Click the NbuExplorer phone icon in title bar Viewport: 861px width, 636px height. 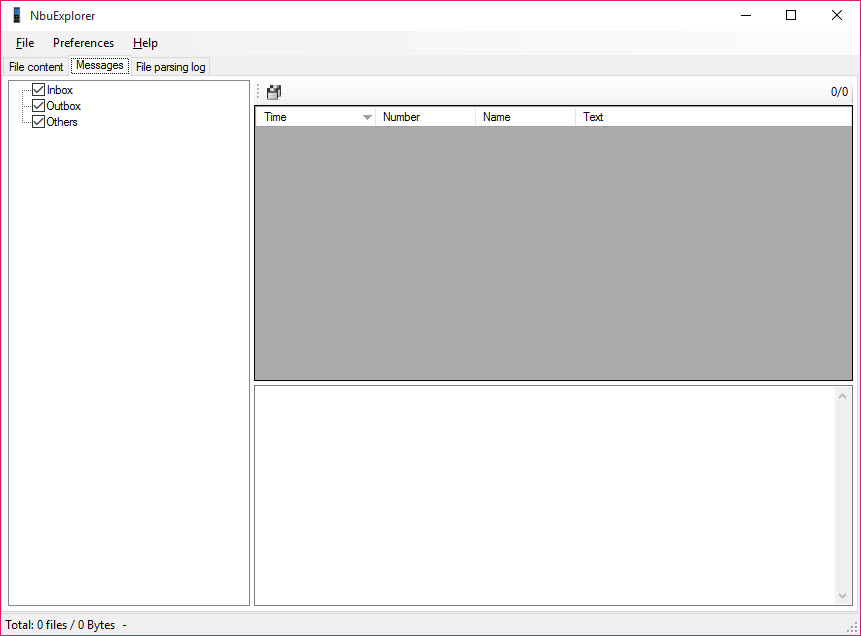(17, 15)
